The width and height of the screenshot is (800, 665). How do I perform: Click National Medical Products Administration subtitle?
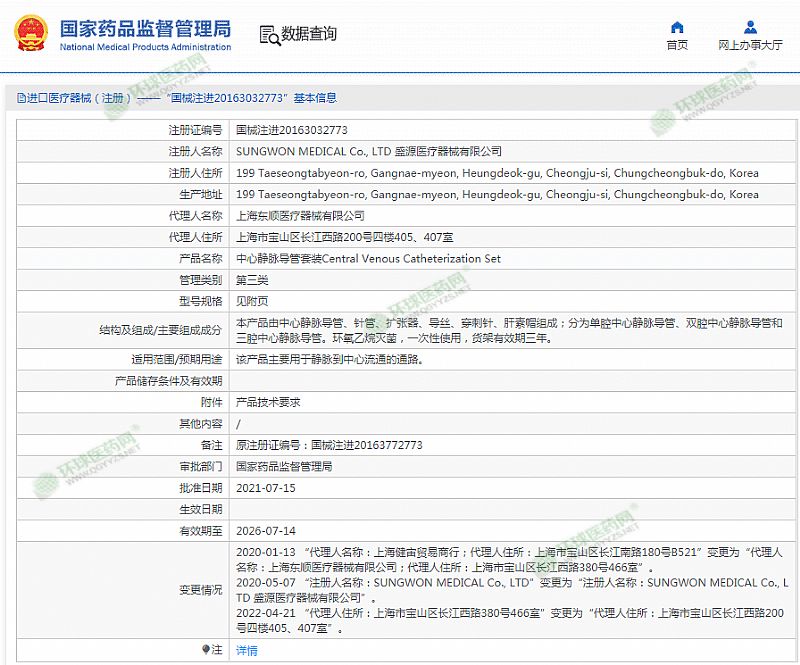point(145,47)
